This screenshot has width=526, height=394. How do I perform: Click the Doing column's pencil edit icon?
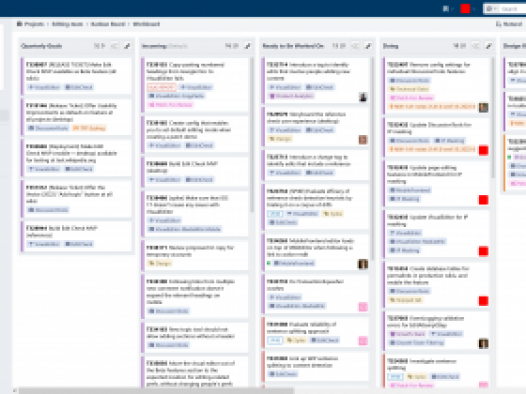tap(489, 46)
